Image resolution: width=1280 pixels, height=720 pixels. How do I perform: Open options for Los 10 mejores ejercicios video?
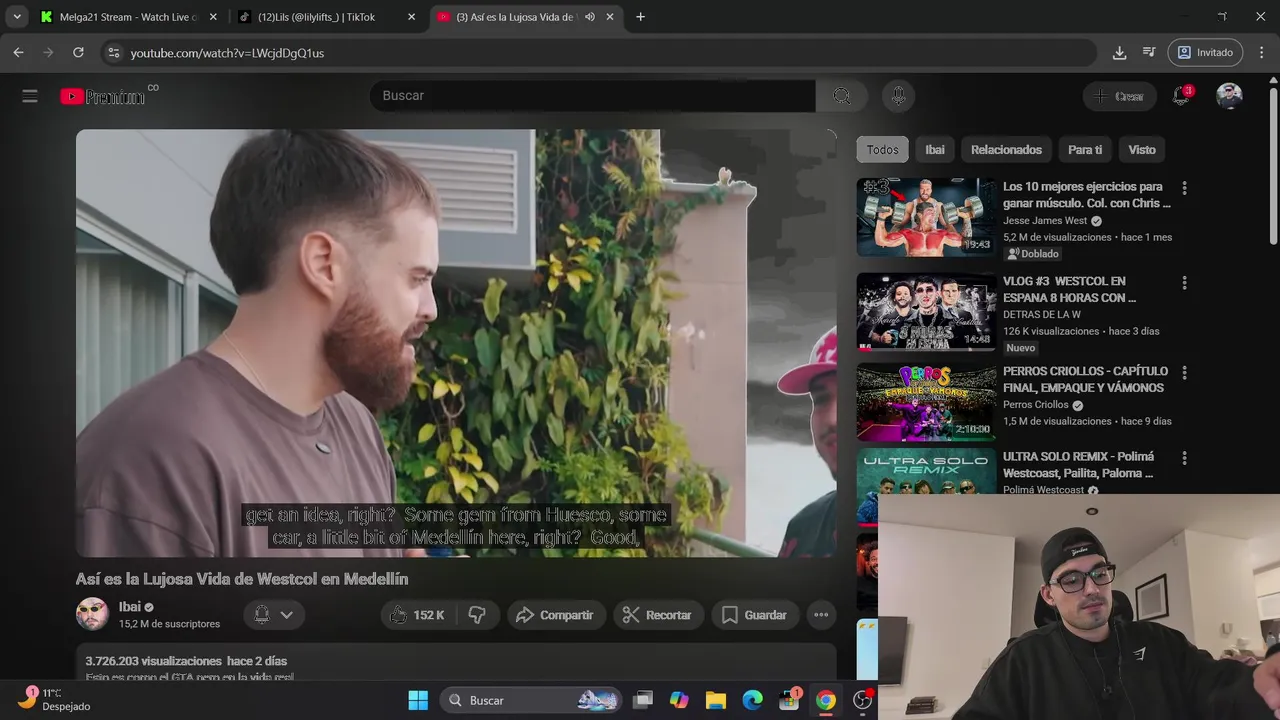1184,188
